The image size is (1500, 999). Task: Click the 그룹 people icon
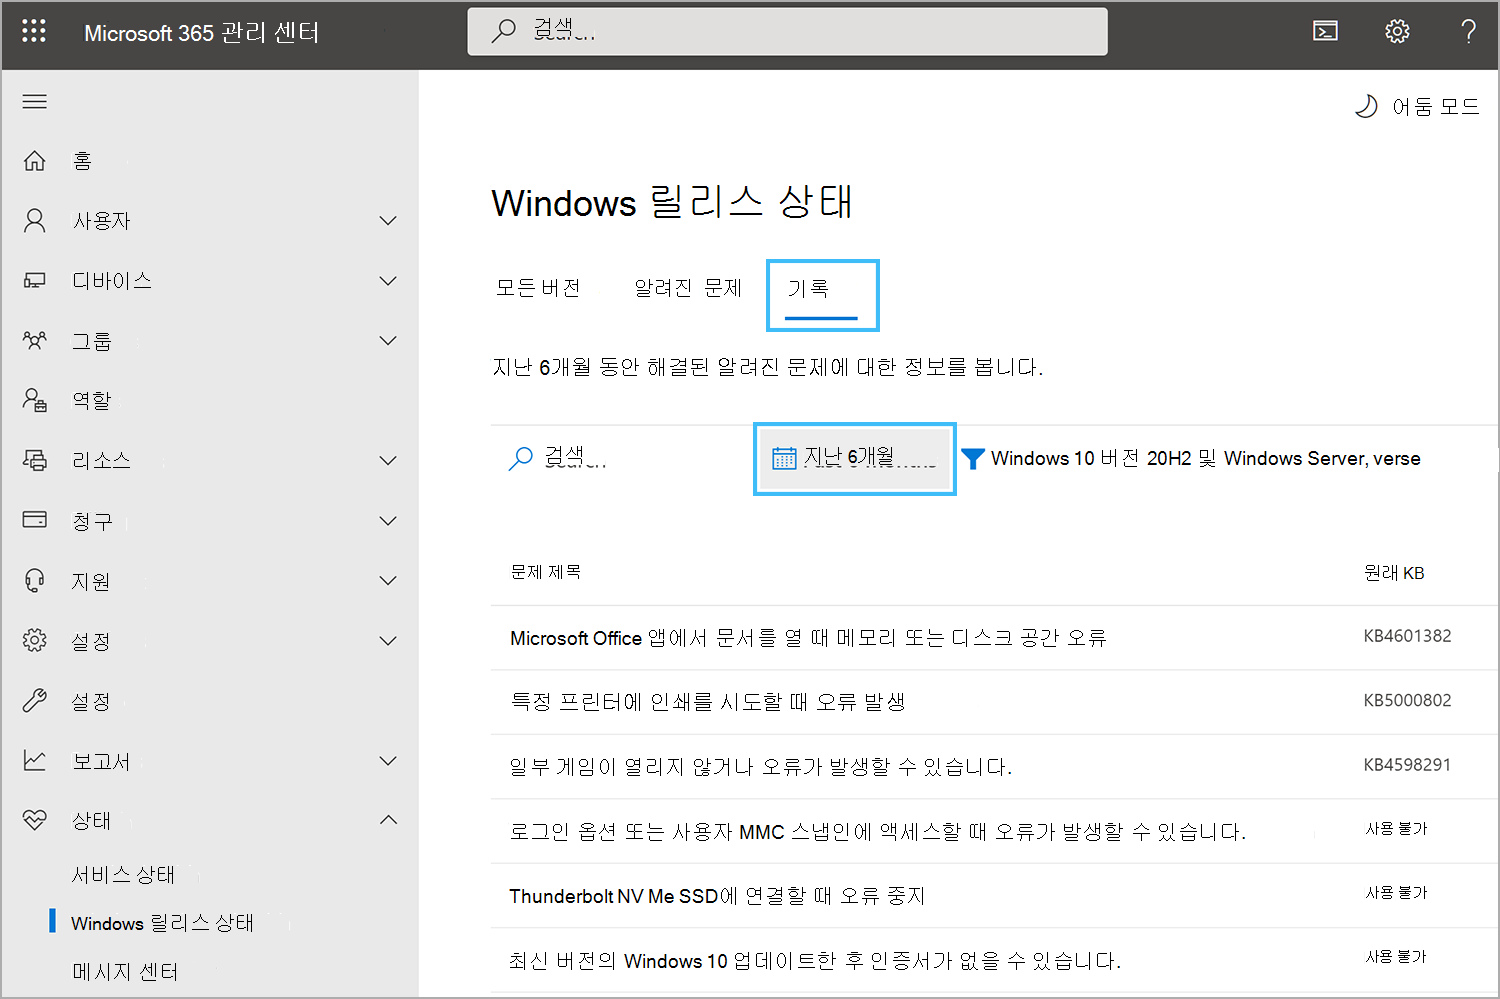coord(35,341)
